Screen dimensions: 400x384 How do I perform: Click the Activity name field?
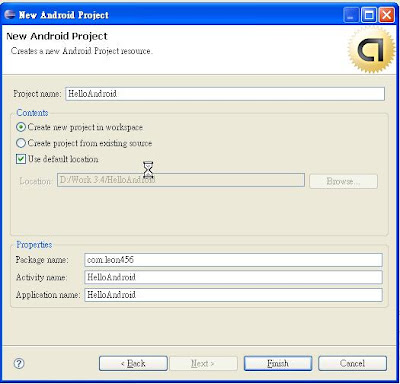pyautogui.click(x=233, y=277)
